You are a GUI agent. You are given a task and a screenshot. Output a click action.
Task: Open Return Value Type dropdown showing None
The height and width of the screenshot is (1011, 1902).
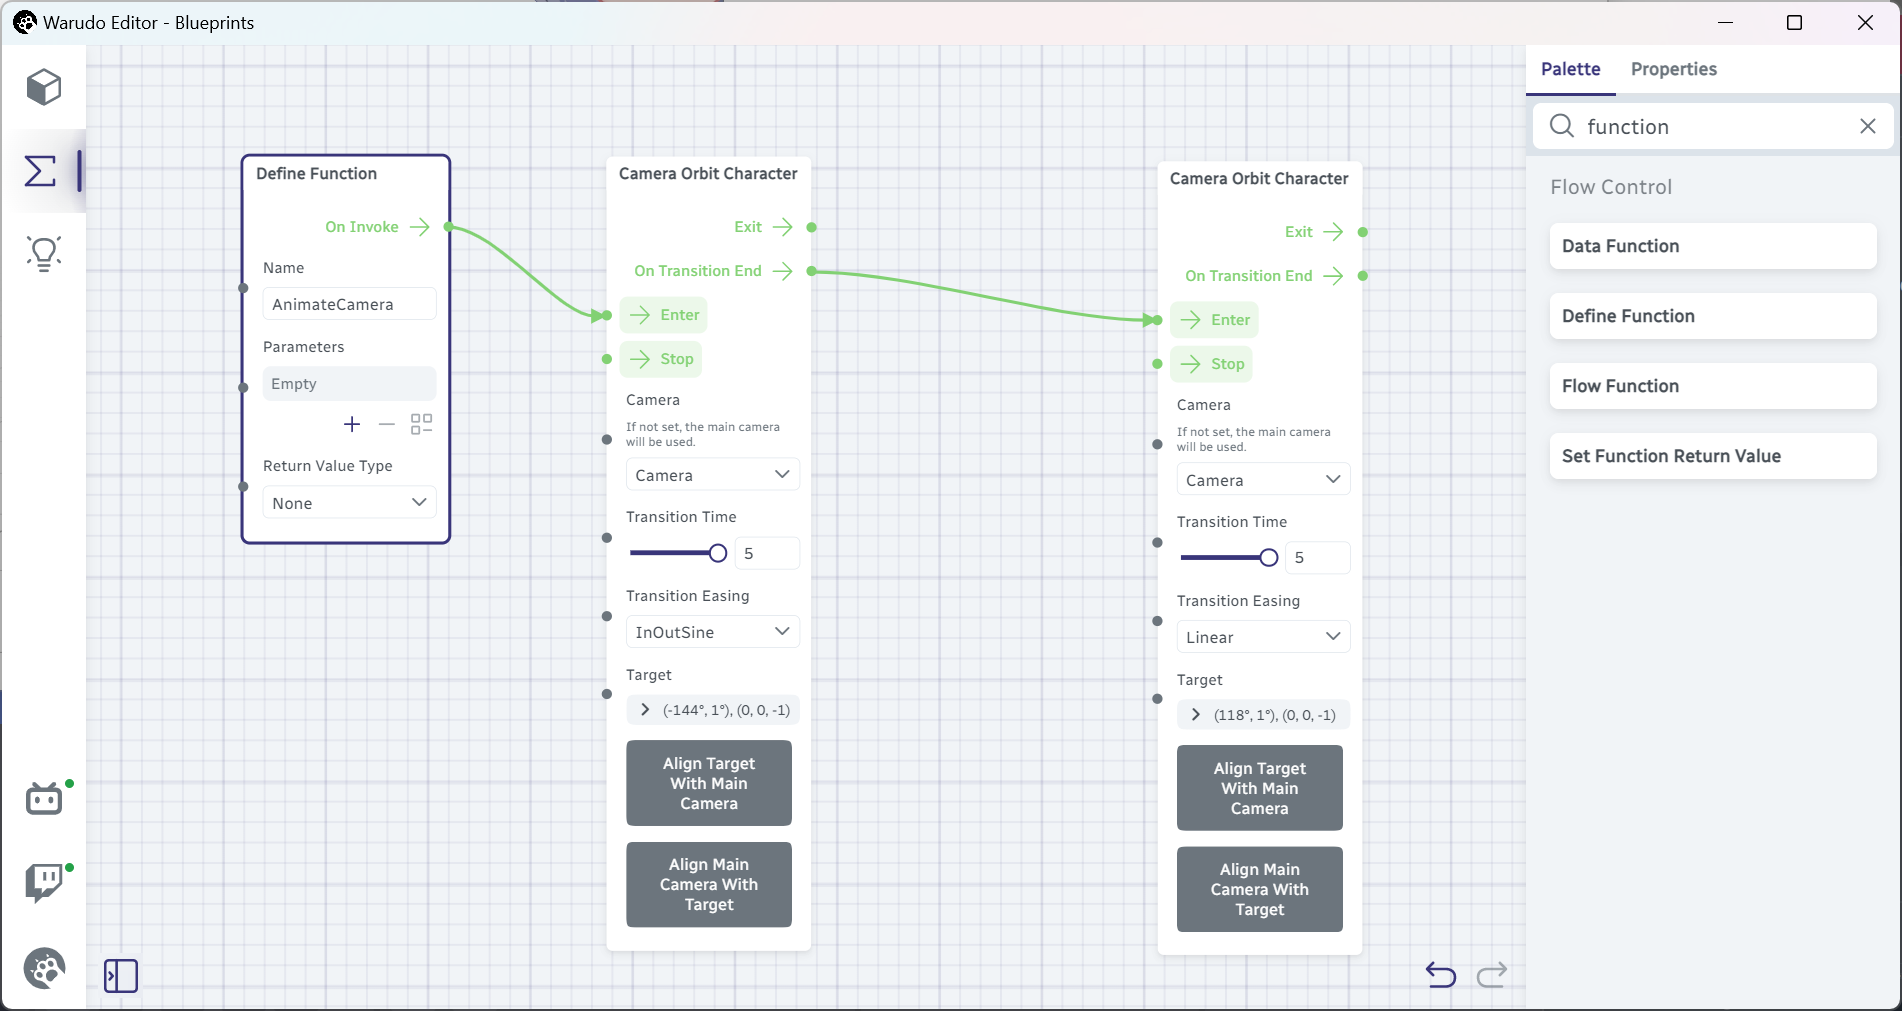click(x=350, y=503)
